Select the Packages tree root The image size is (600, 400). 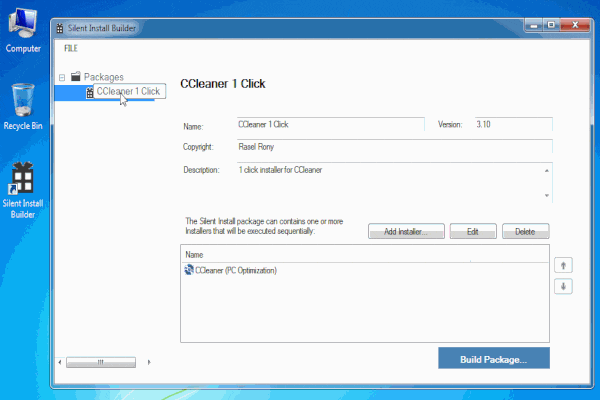[x=104, y=77]
